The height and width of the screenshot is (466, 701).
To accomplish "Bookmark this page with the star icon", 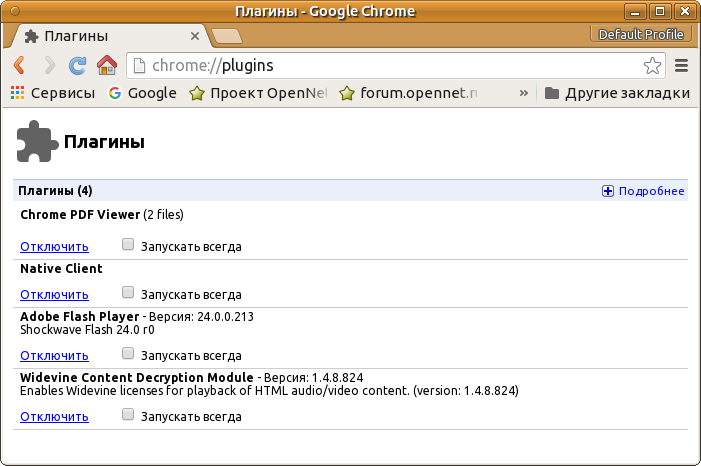I will (652, 66).
